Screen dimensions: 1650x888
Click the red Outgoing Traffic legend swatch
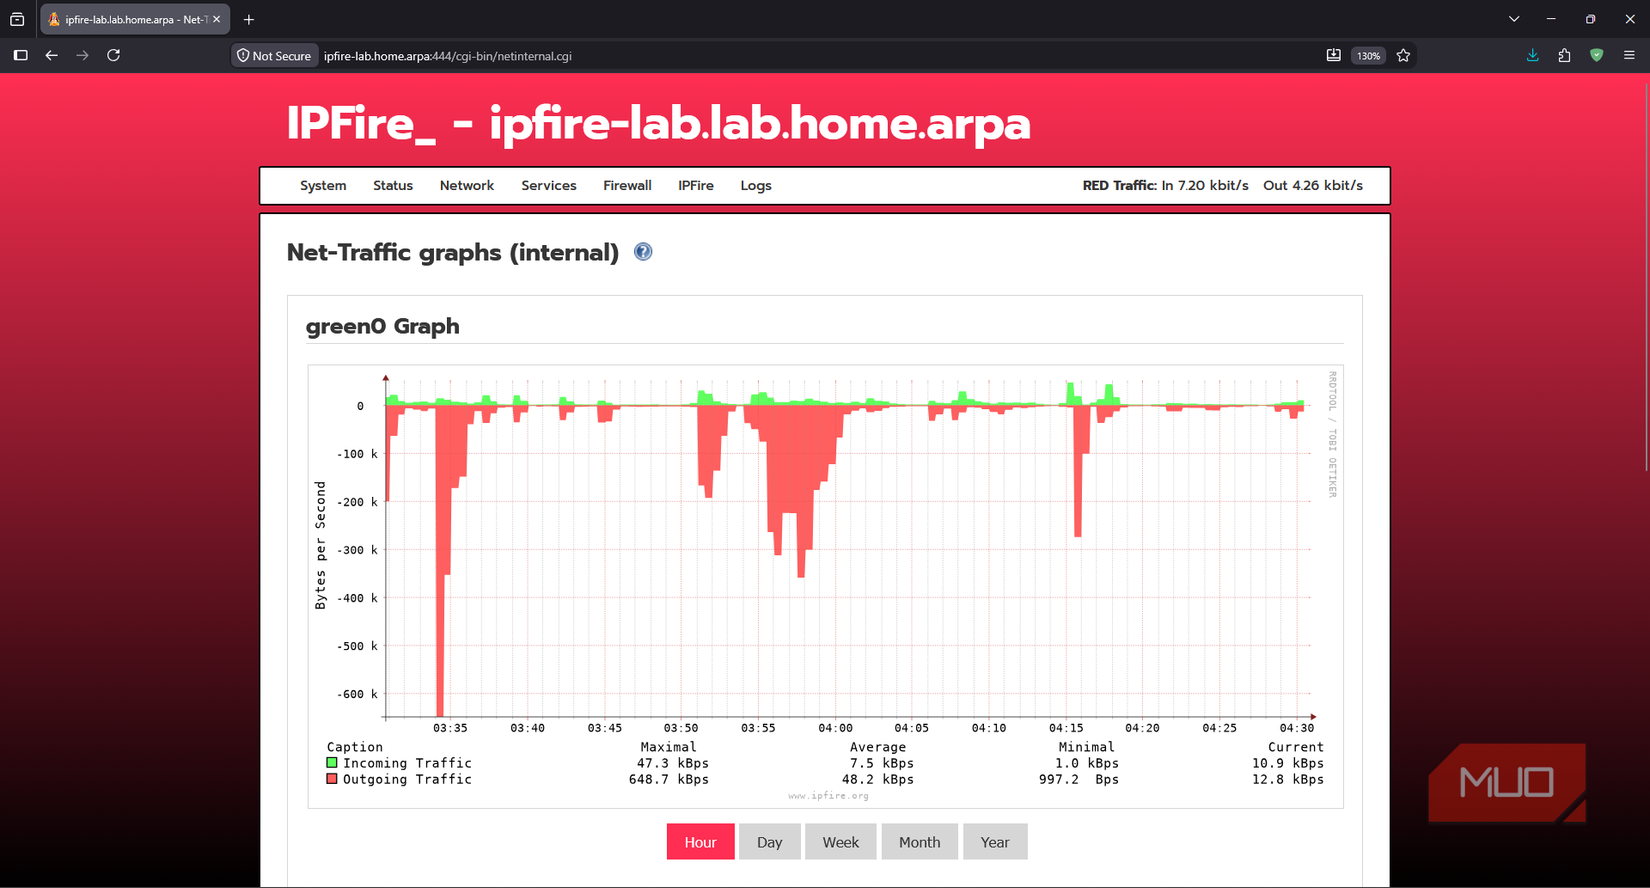pyautogui.click(x=332, y=779)
